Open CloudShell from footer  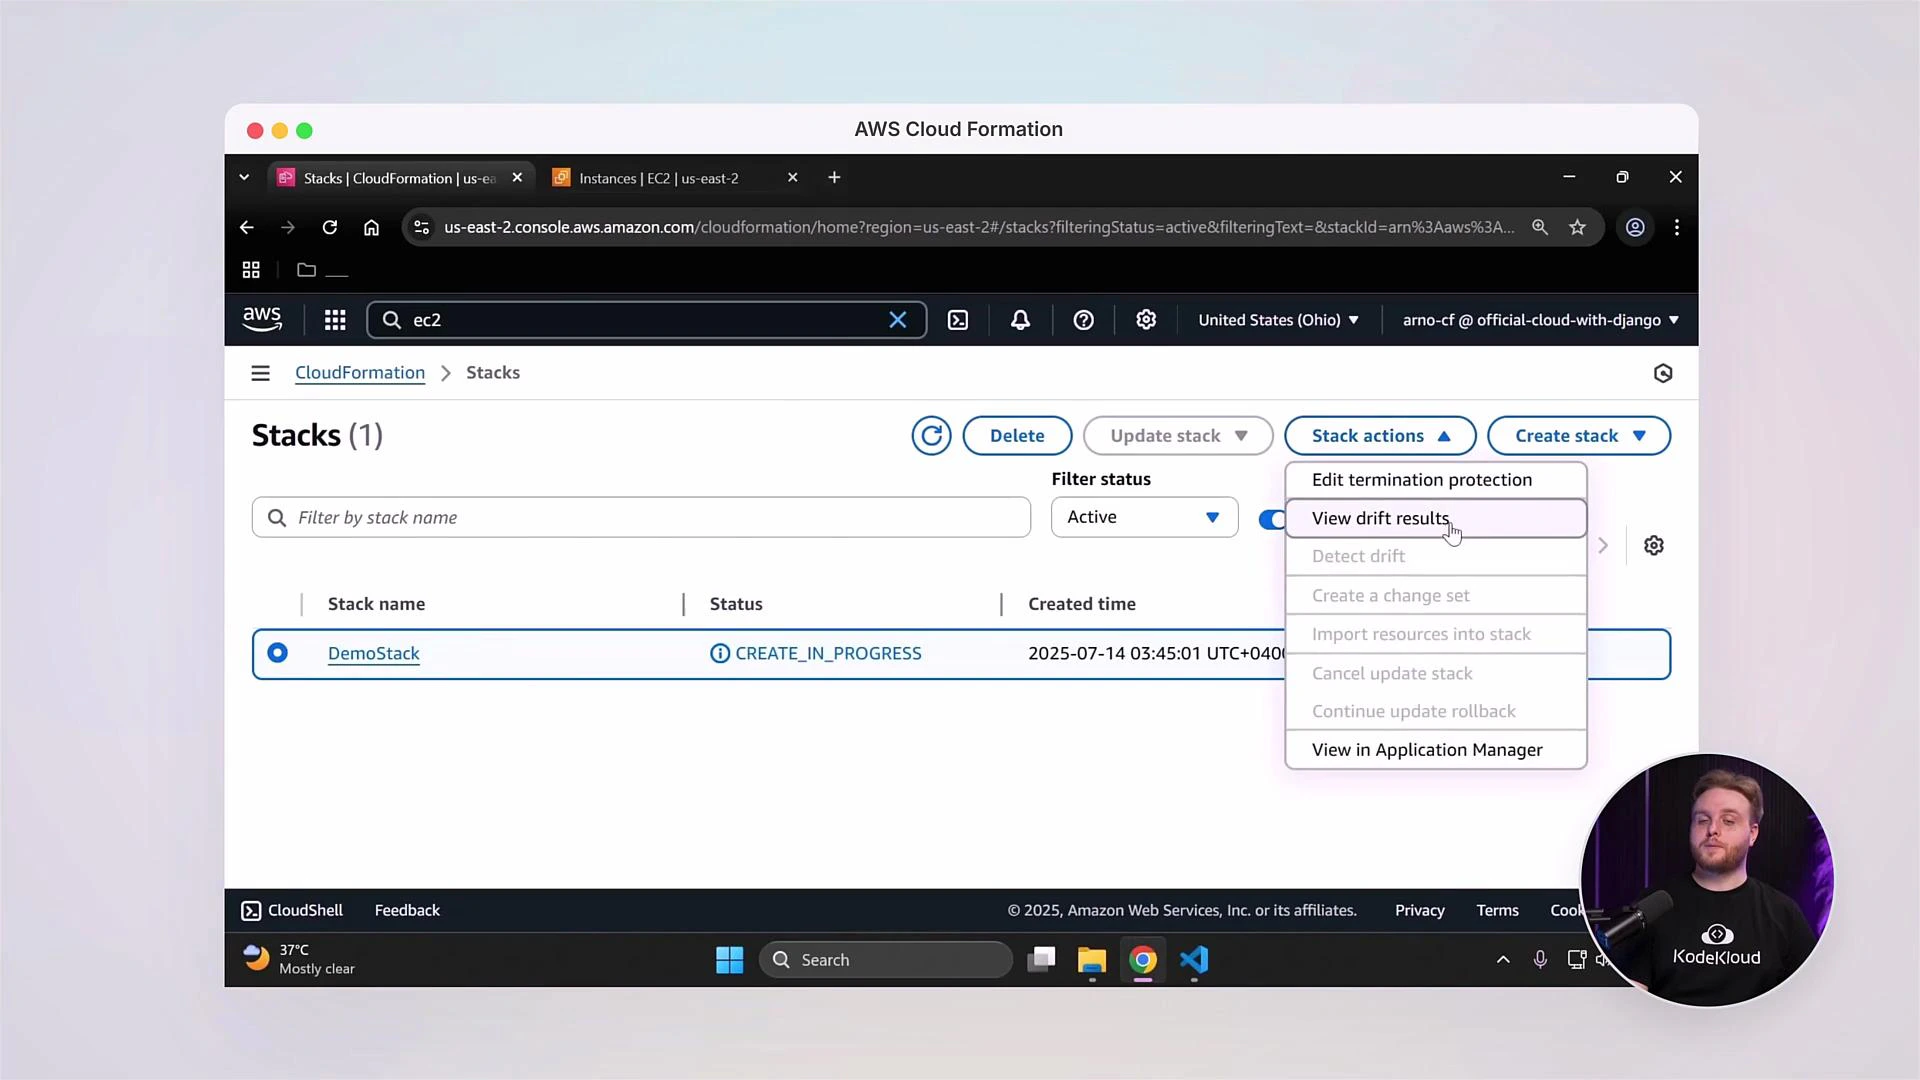point(292,910)
